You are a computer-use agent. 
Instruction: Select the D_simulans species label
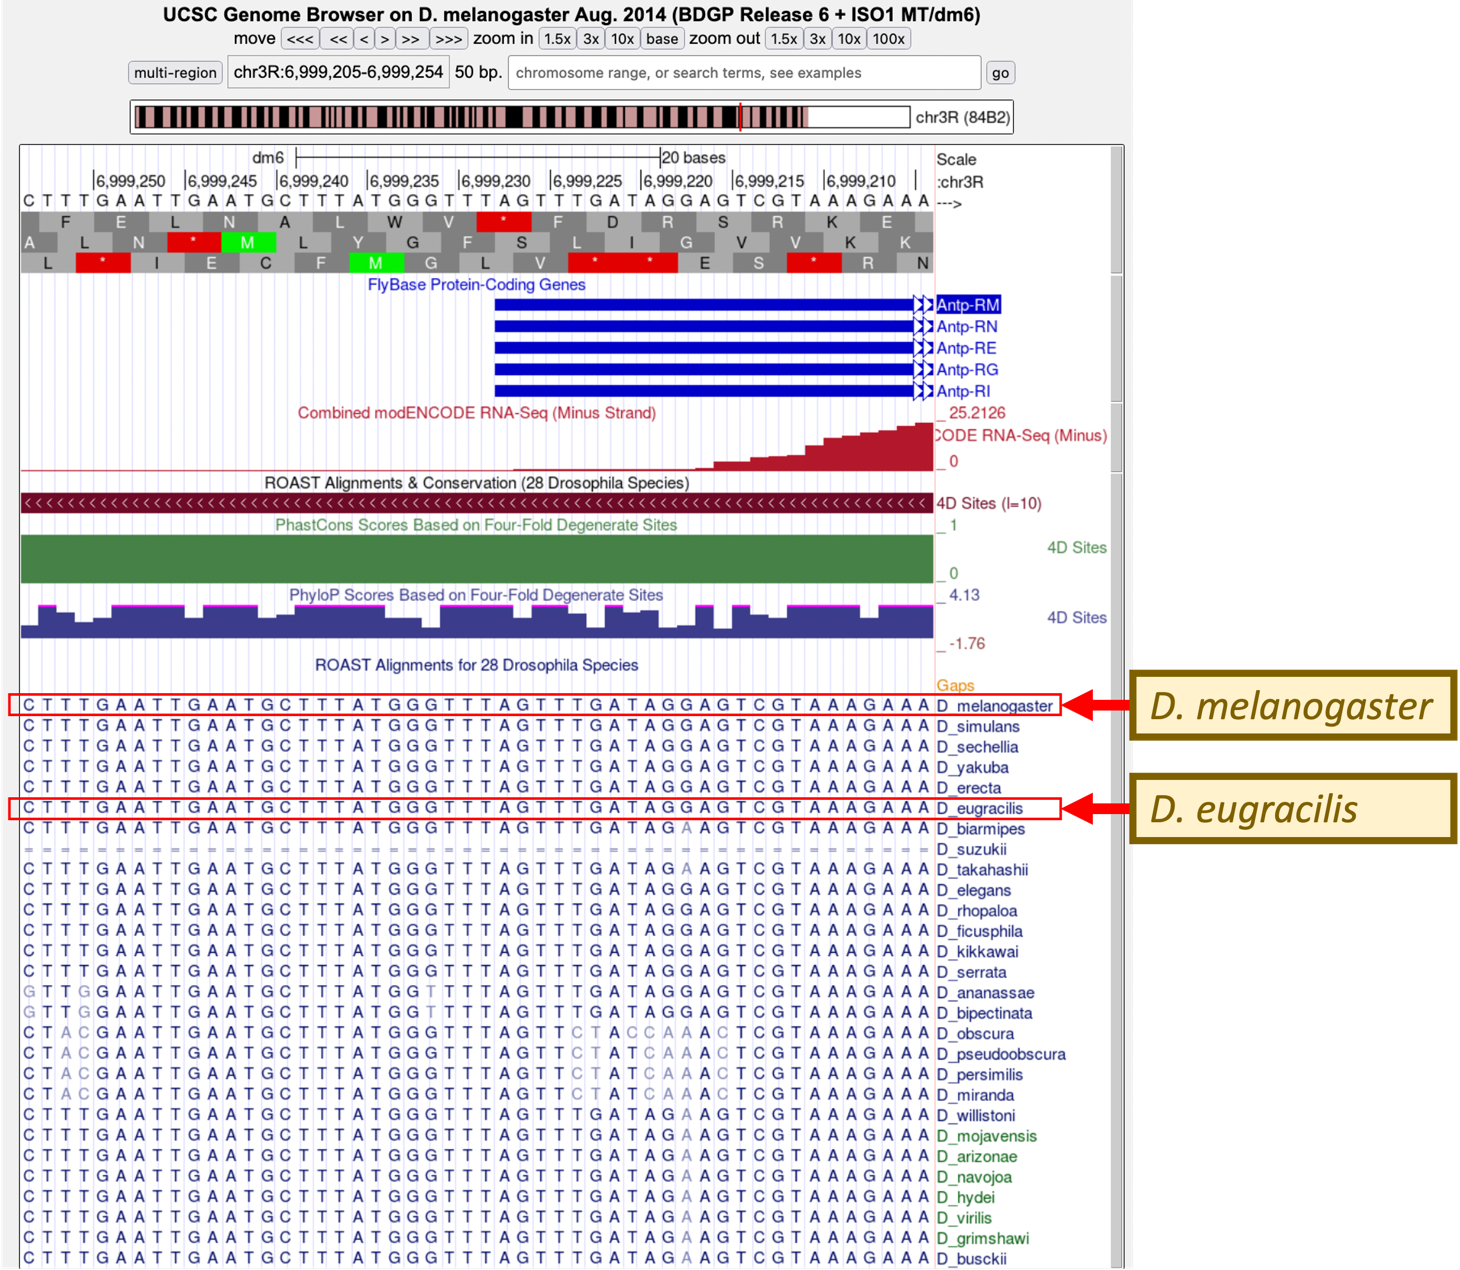978,727
